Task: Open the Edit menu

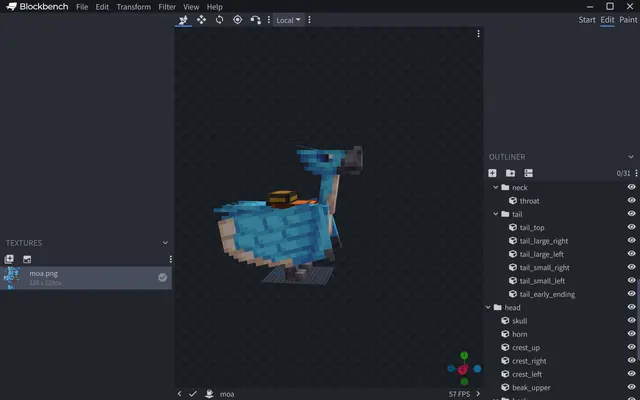Action: [102, 7]
